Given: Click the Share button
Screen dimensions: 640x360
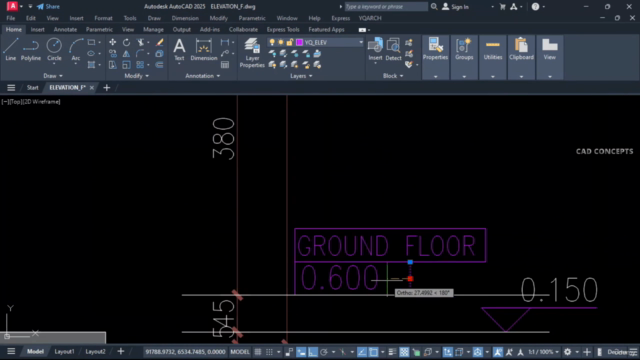Looking at the screenshot, I should [x=48, y=7].
